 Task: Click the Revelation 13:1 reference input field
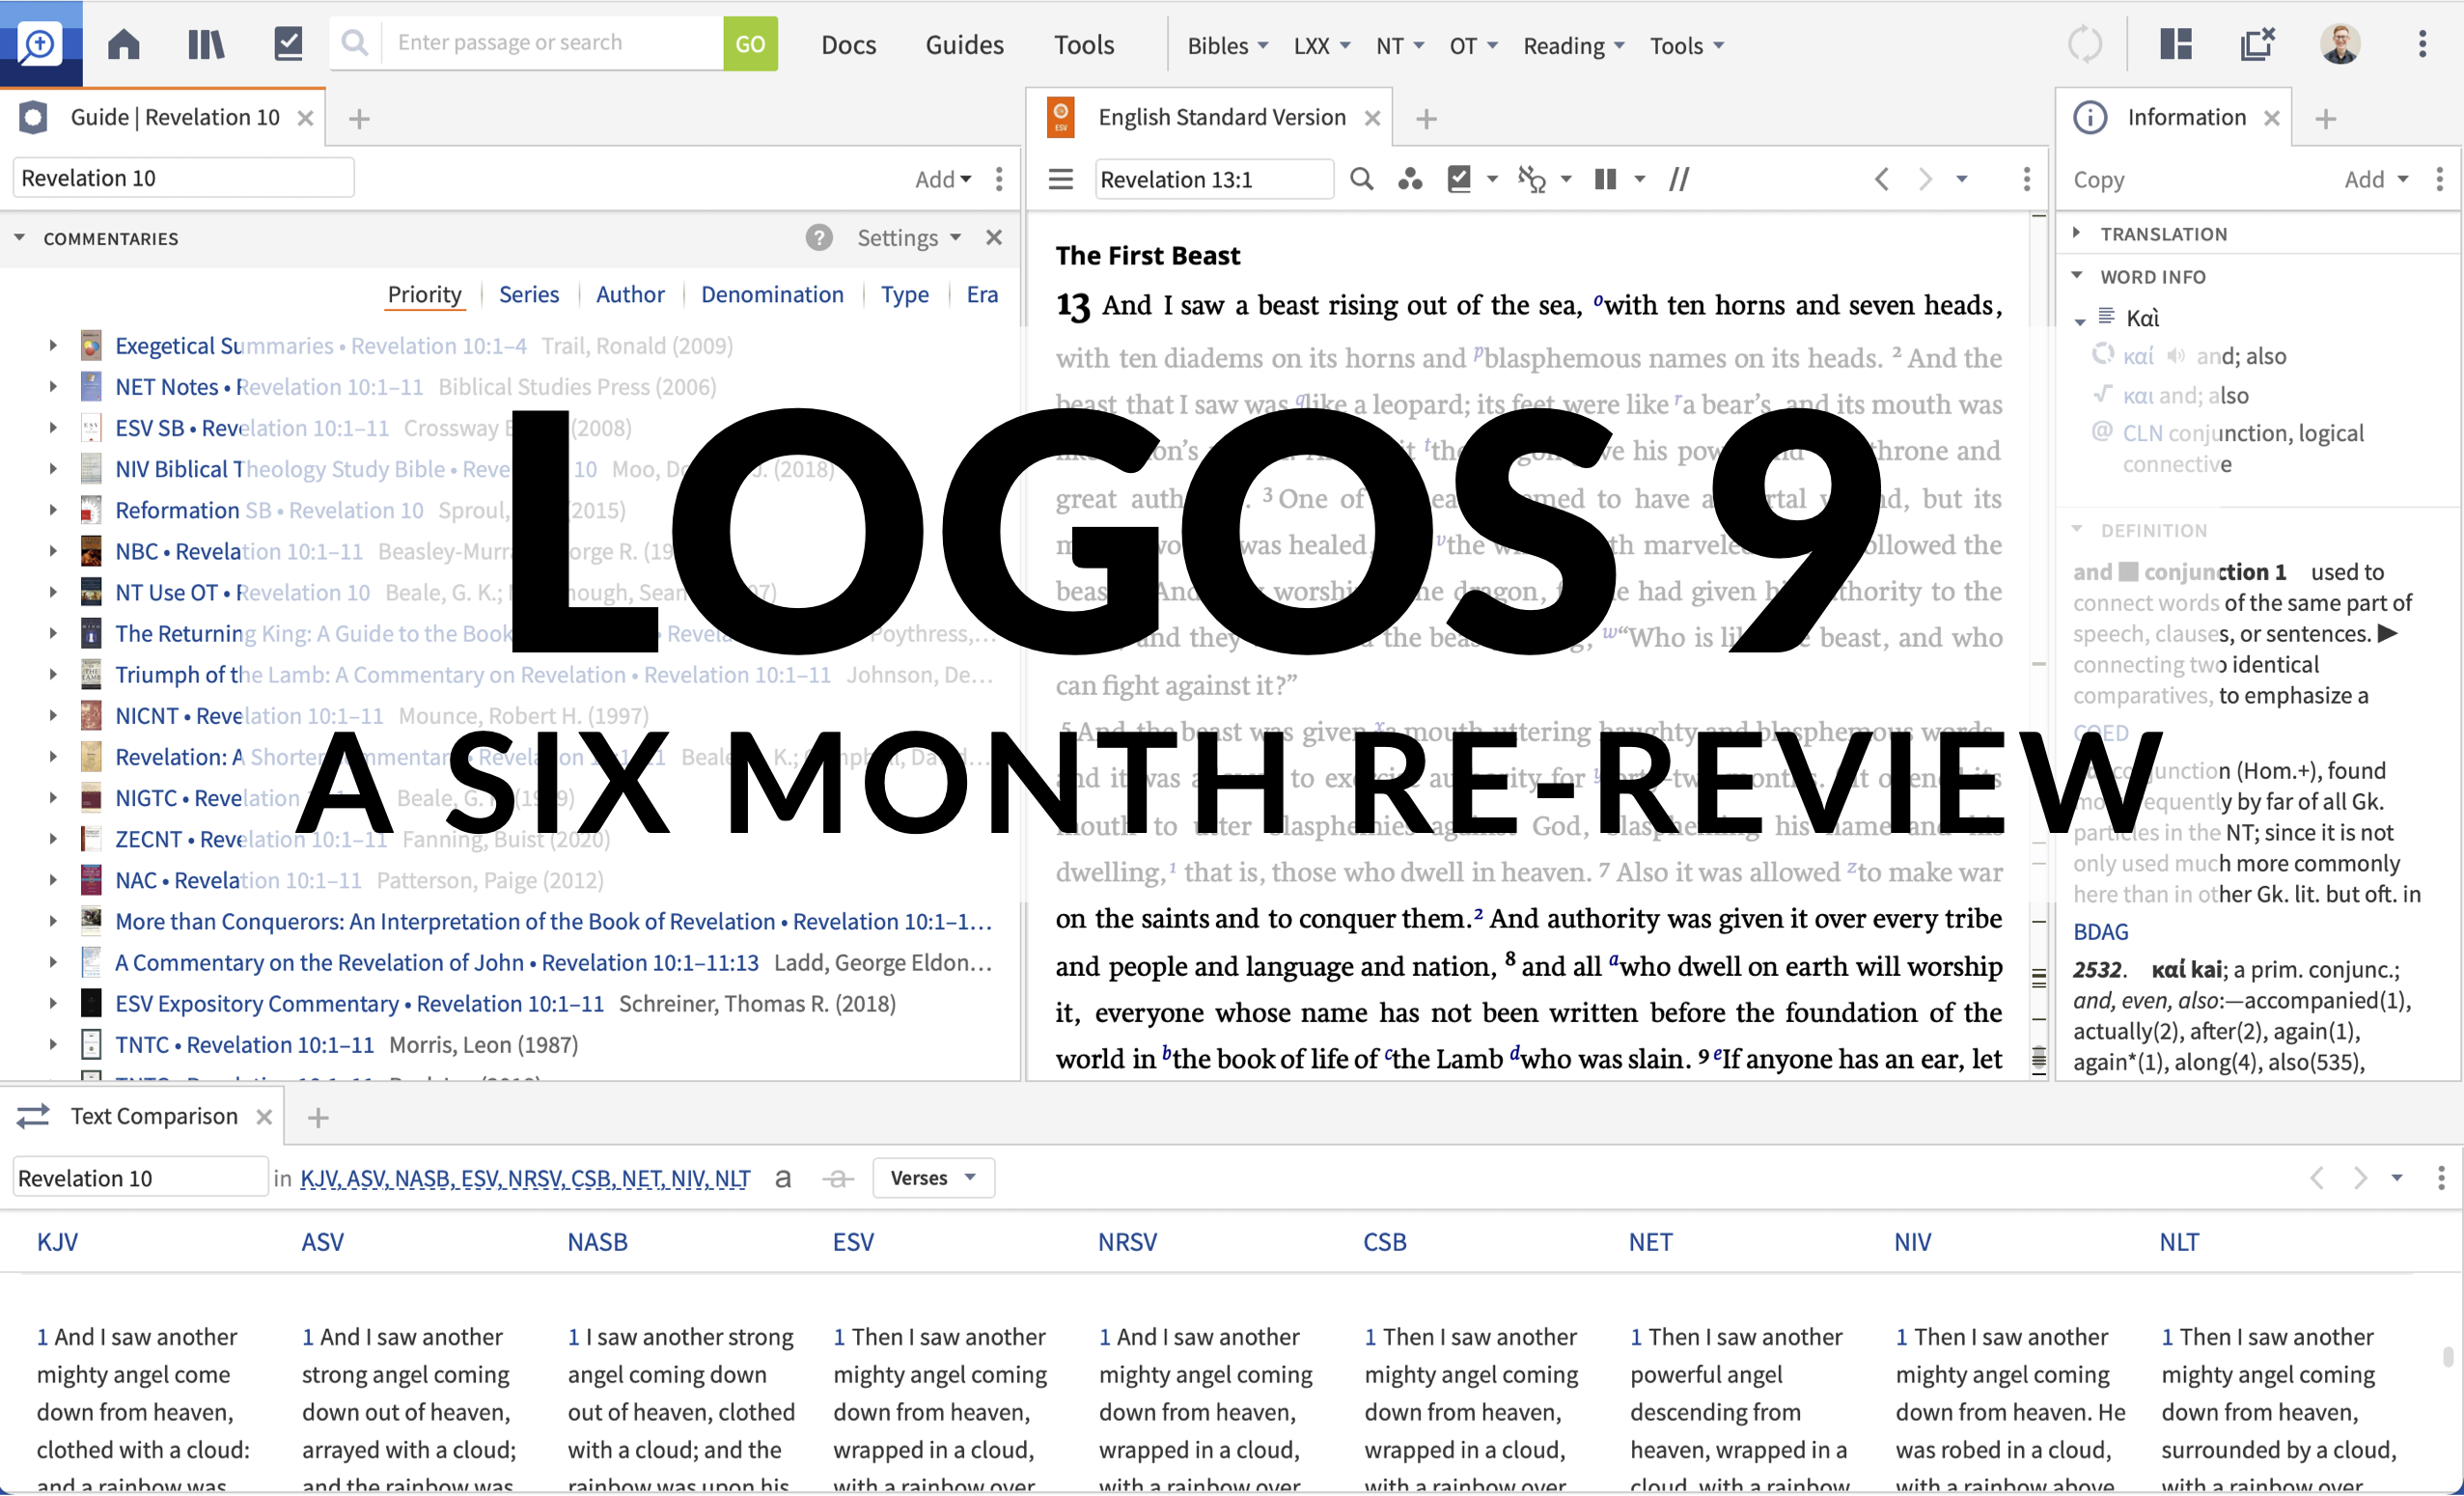pos(1213,179)
